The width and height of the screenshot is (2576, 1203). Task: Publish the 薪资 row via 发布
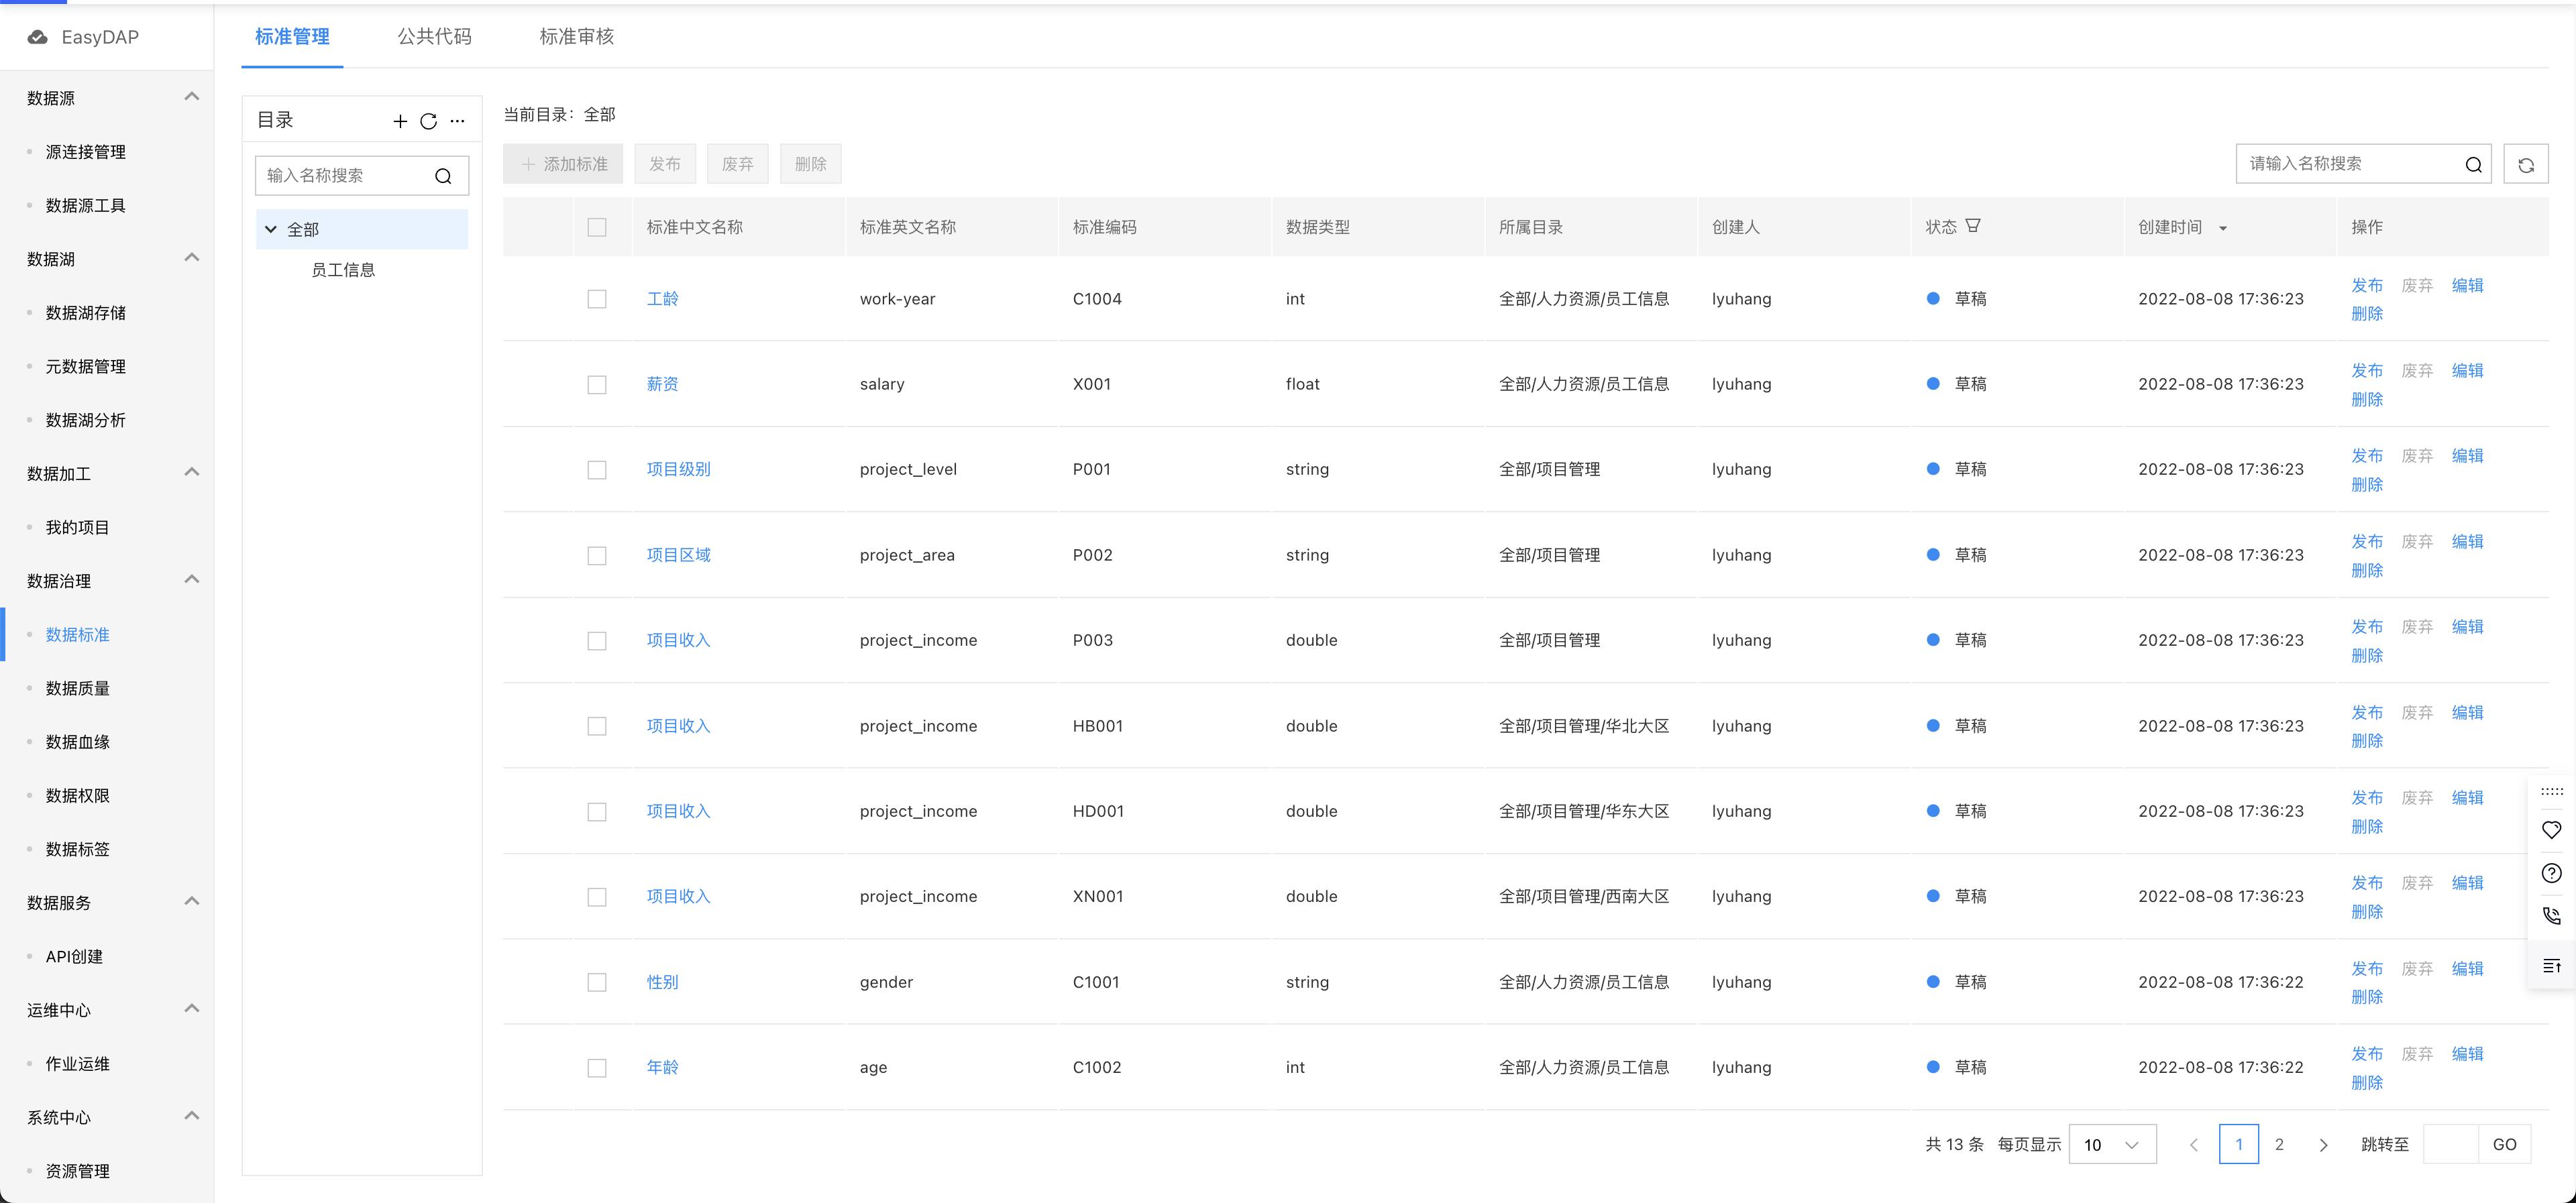2367,371
